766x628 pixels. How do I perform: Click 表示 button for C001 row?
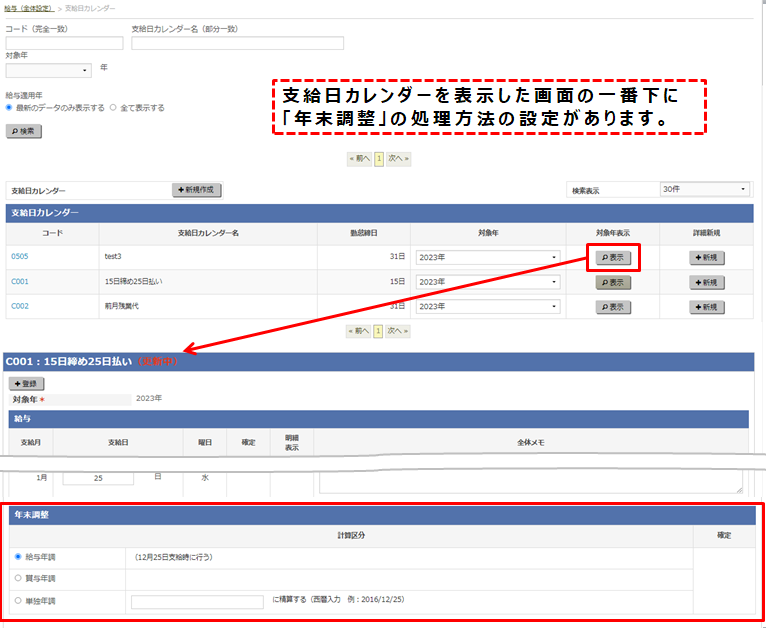click(613, 282)
